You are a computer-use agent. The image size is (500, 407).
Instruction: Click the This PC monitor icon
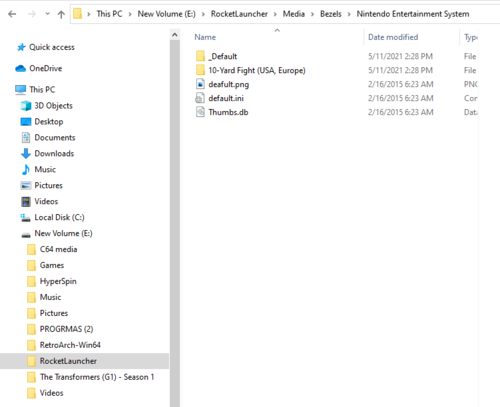tap(20, 90)
